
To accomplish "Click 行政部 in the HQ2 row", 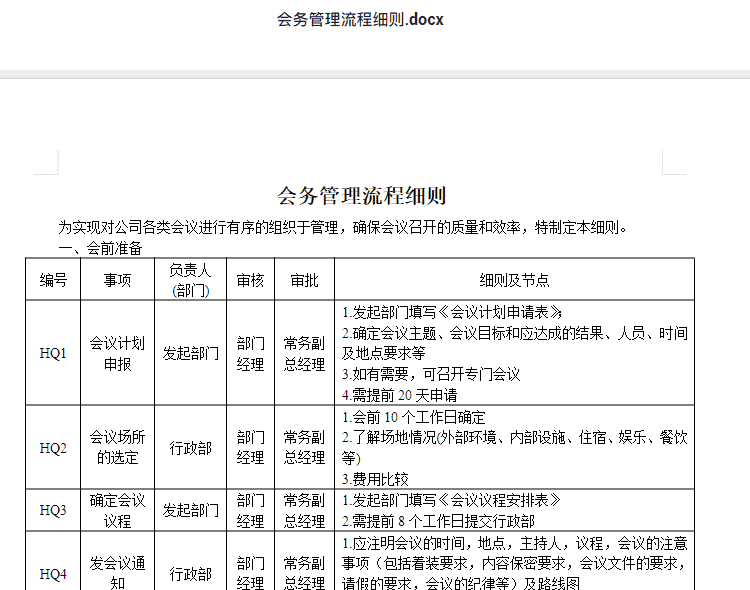I will click(190, 447).
